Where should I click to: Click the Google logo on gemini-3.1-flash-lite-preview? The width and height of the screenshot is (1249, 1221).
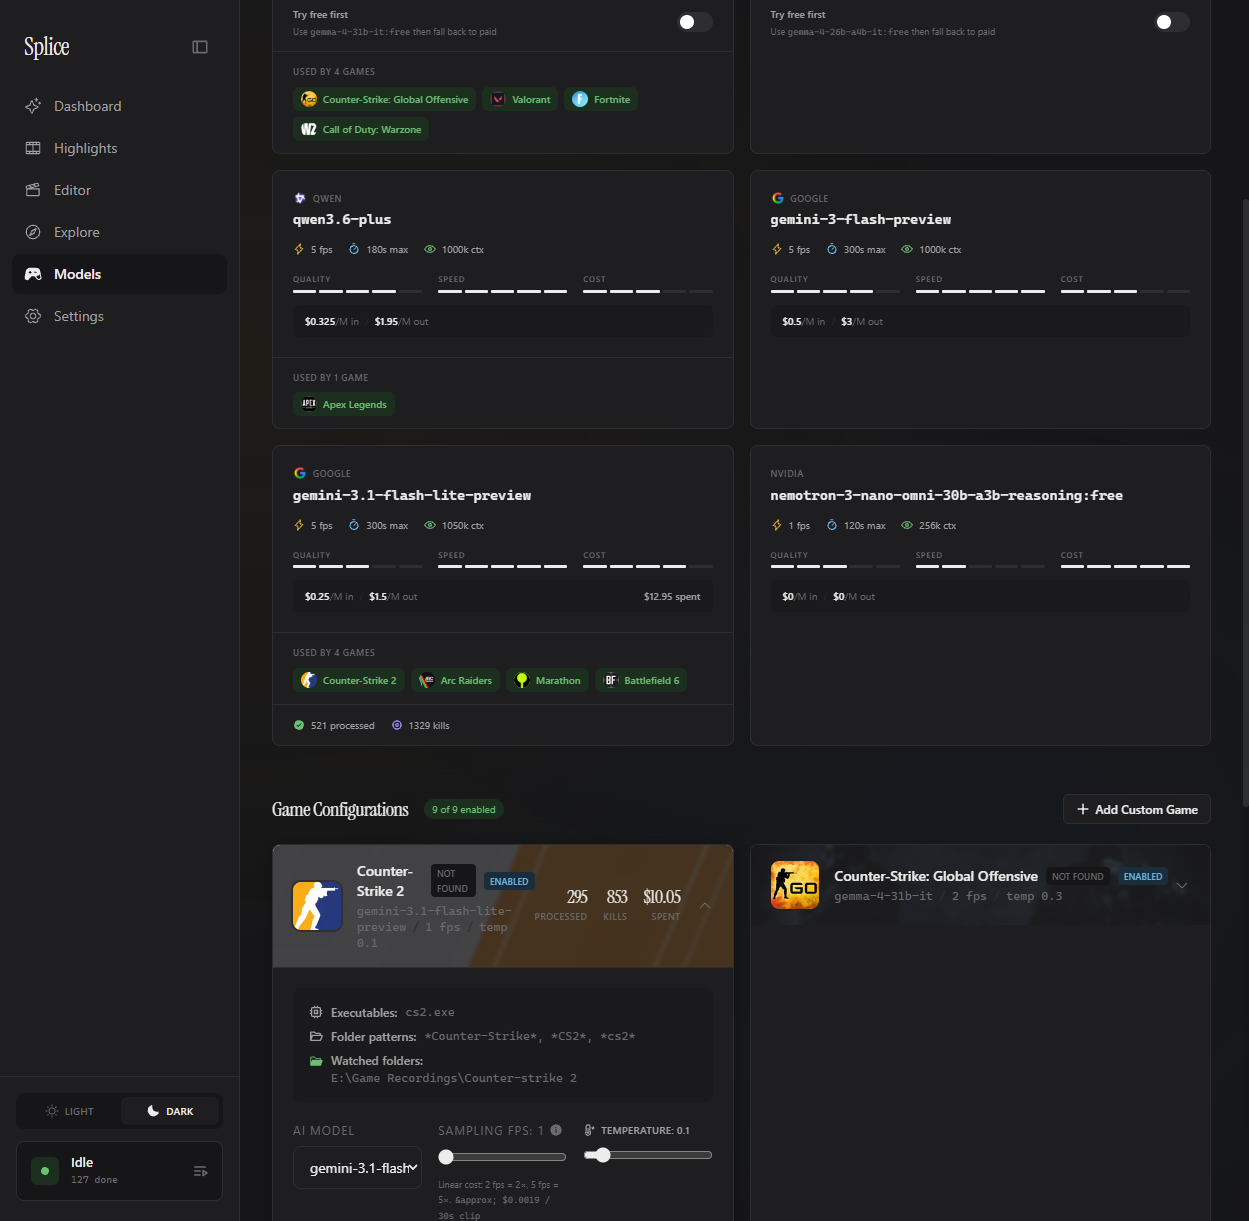299,473
